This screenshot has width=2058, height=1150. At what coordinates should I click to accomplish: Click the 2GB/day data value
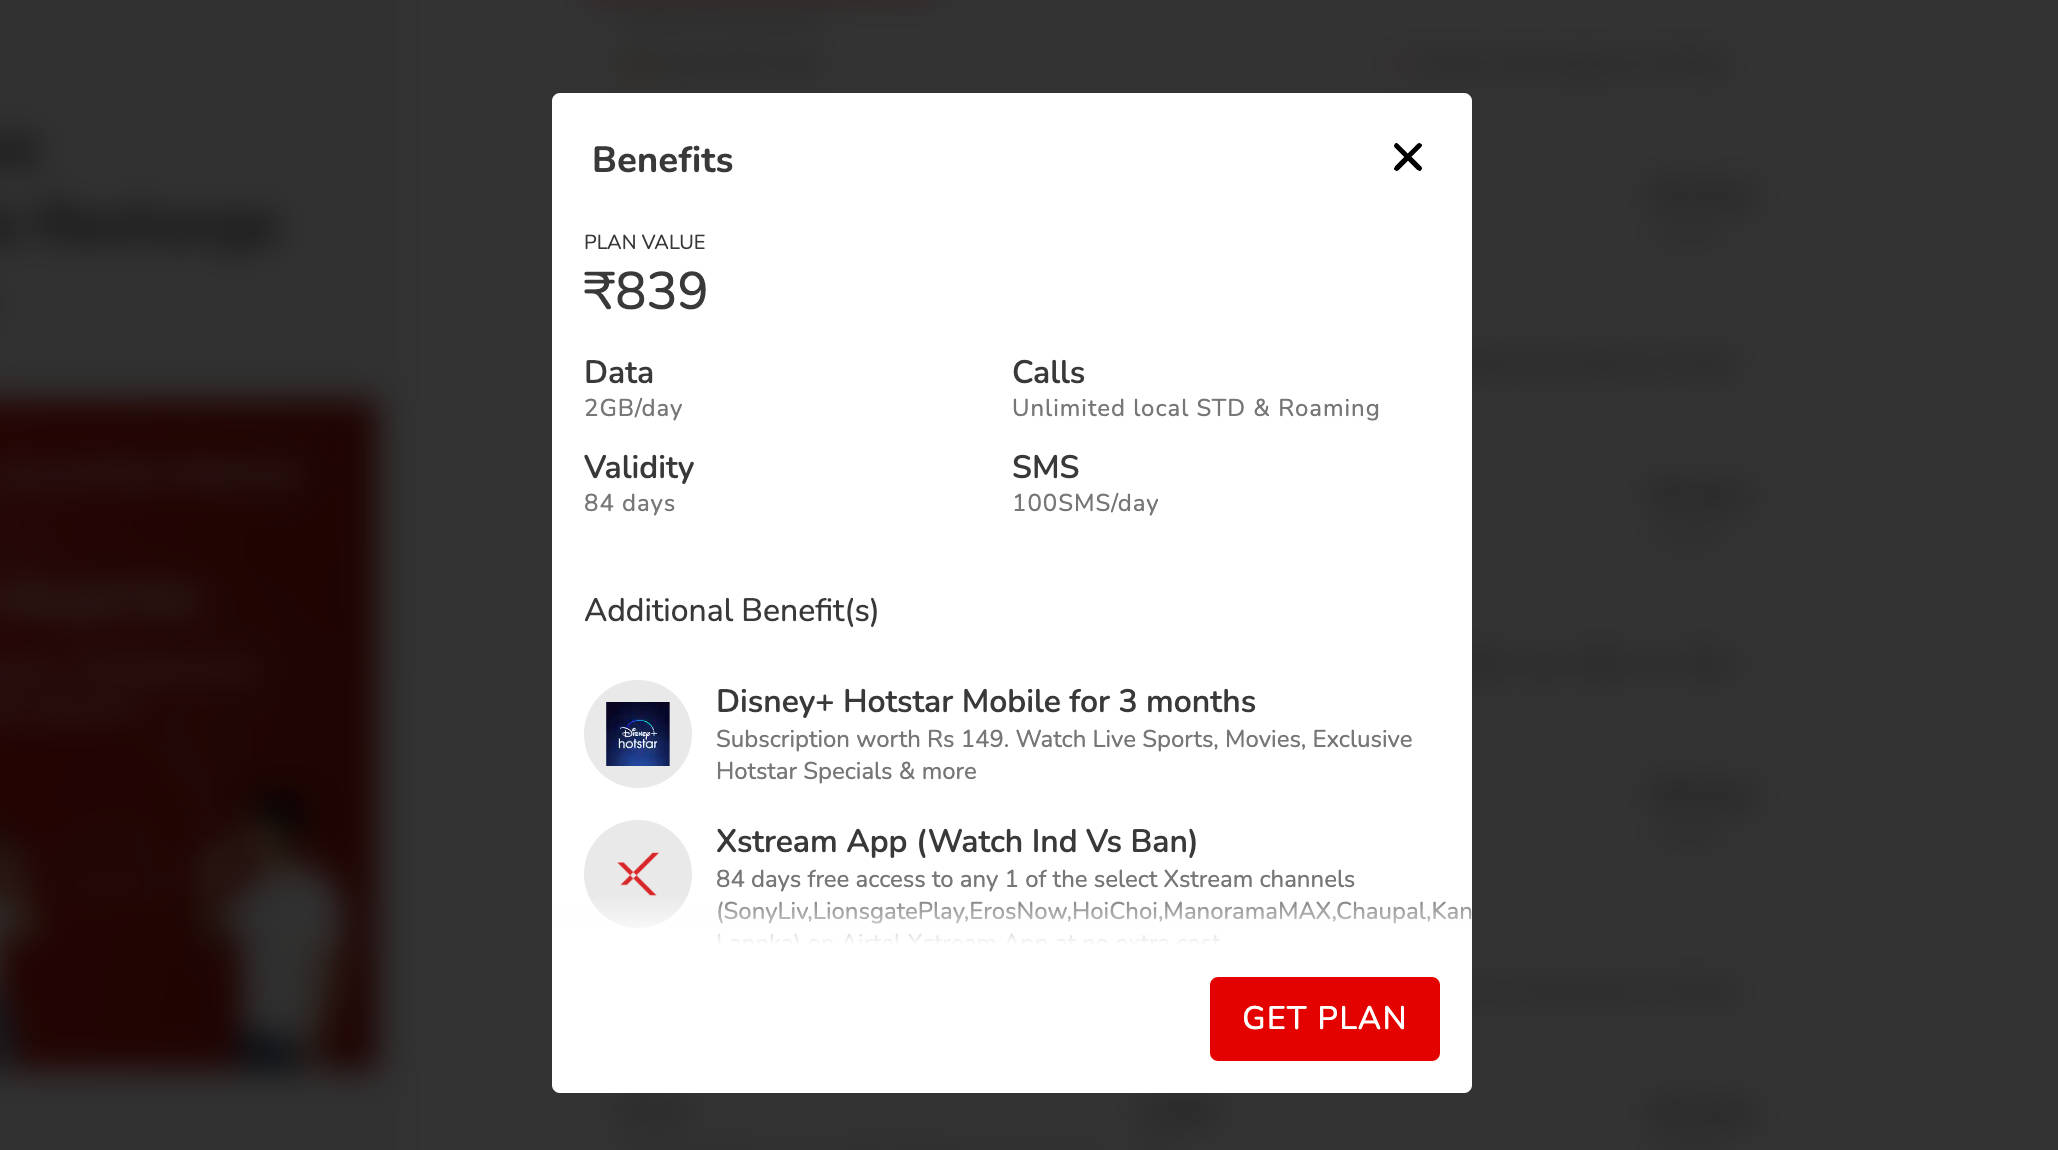point(633,408)
